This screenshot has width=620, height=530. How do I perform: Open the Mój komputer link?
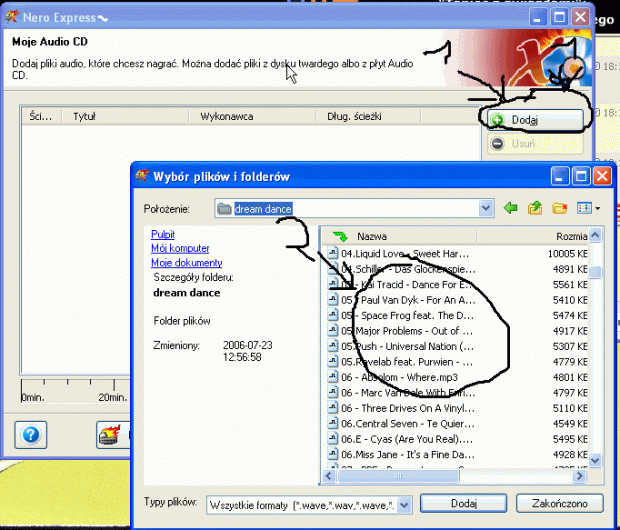(x=180, y=248)
